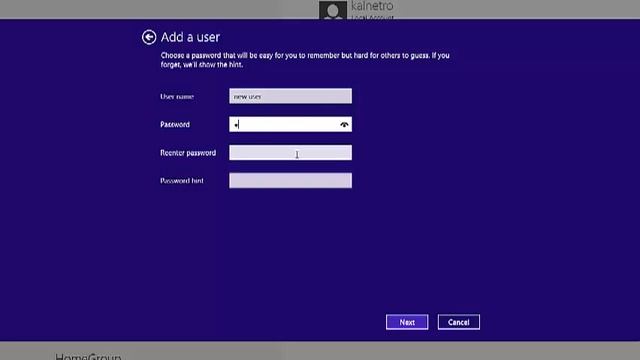Viewport: 640px width, 360px height.
Task: Click the password instructions paragraph
Action: coord(305,60)
